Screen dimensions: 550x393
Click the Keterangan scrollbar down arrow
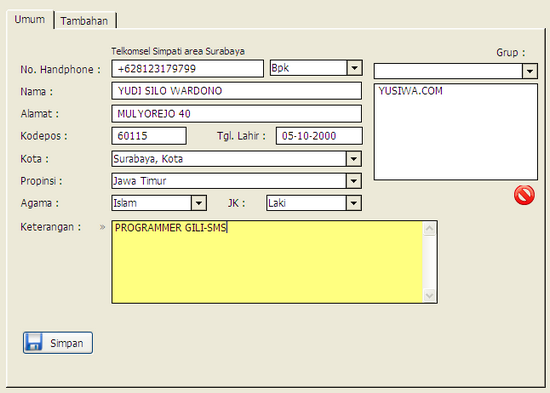point(429,295)
